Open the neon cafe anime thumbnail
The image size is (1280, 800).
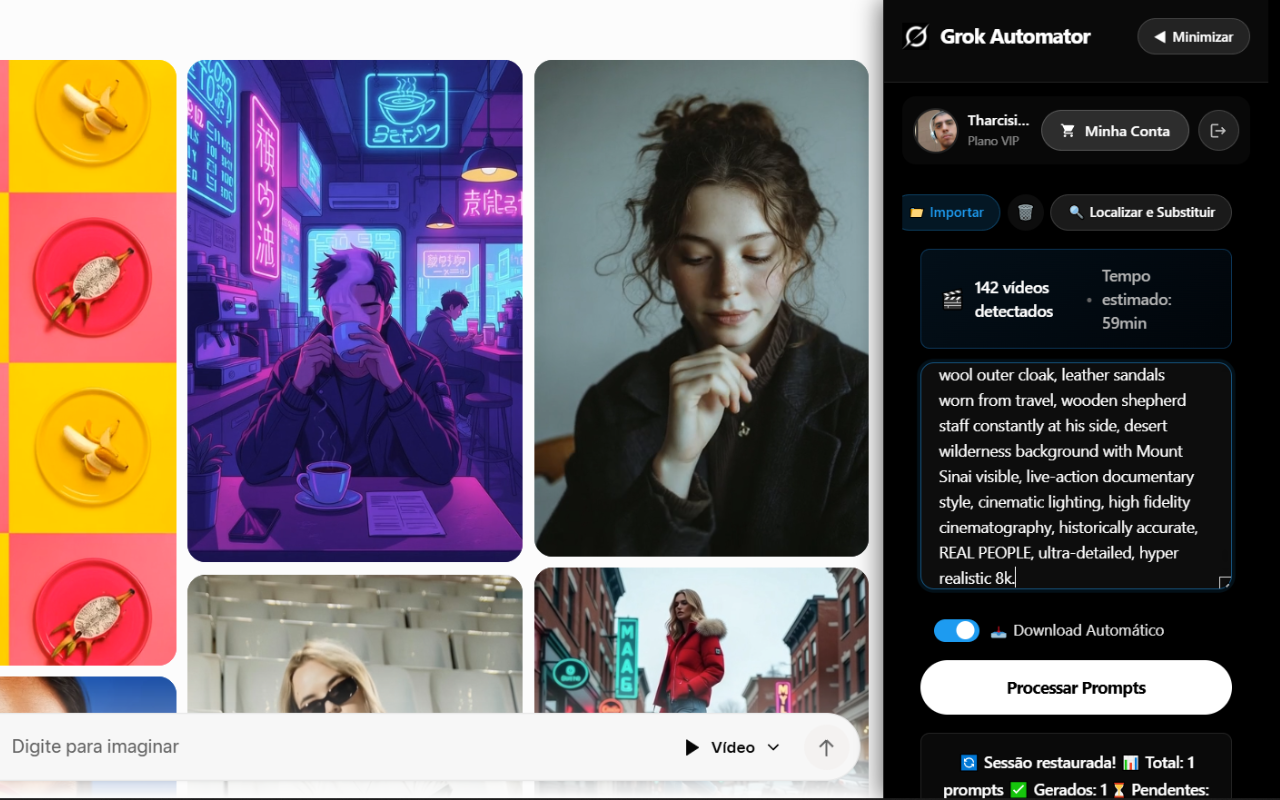click(354, 310)
